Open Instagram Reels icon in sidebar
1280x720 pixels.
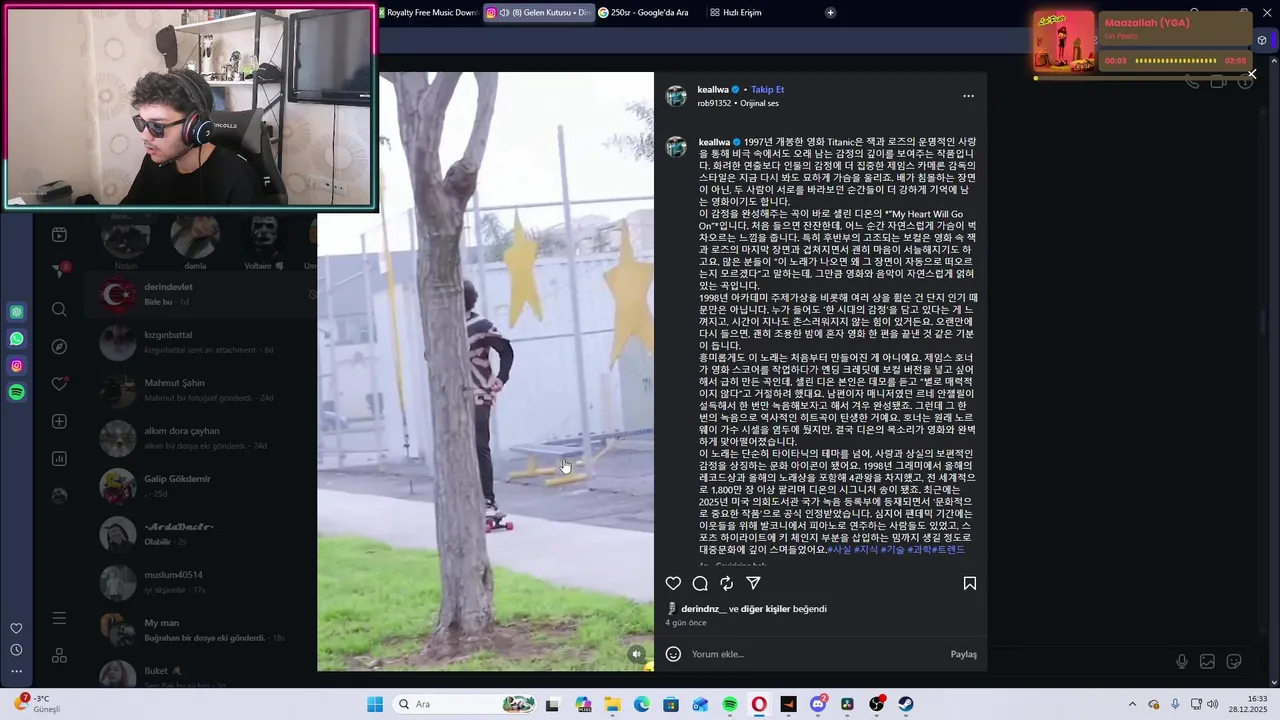[59, 235]
